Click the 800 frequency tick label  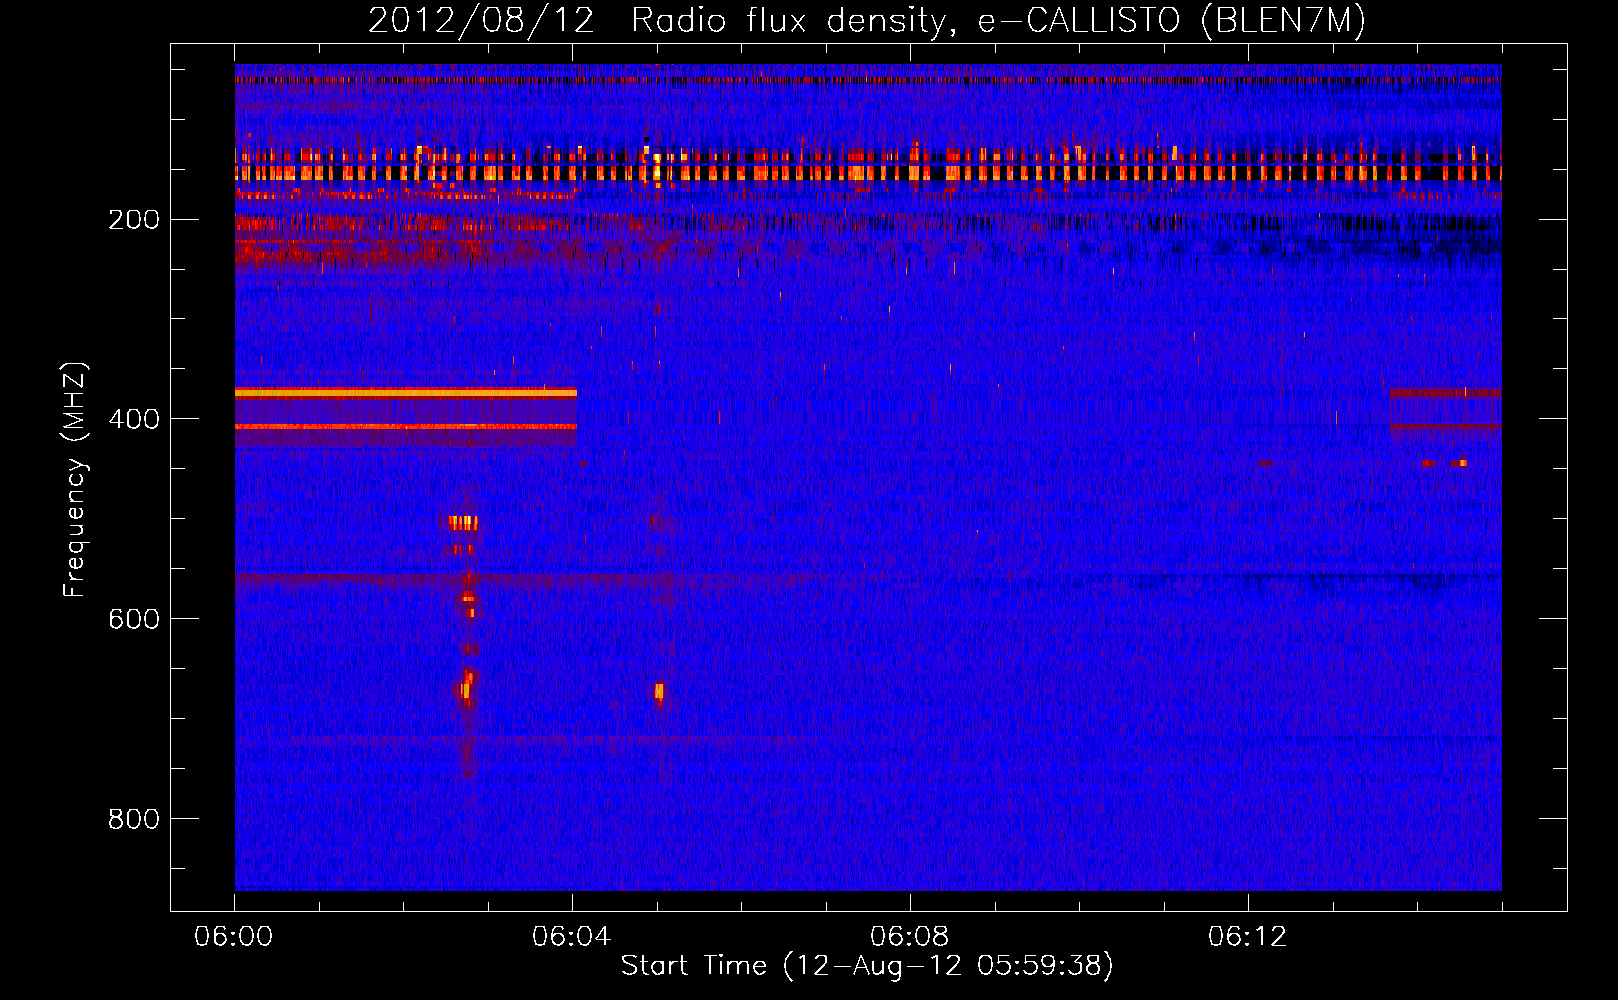[134, 819]
